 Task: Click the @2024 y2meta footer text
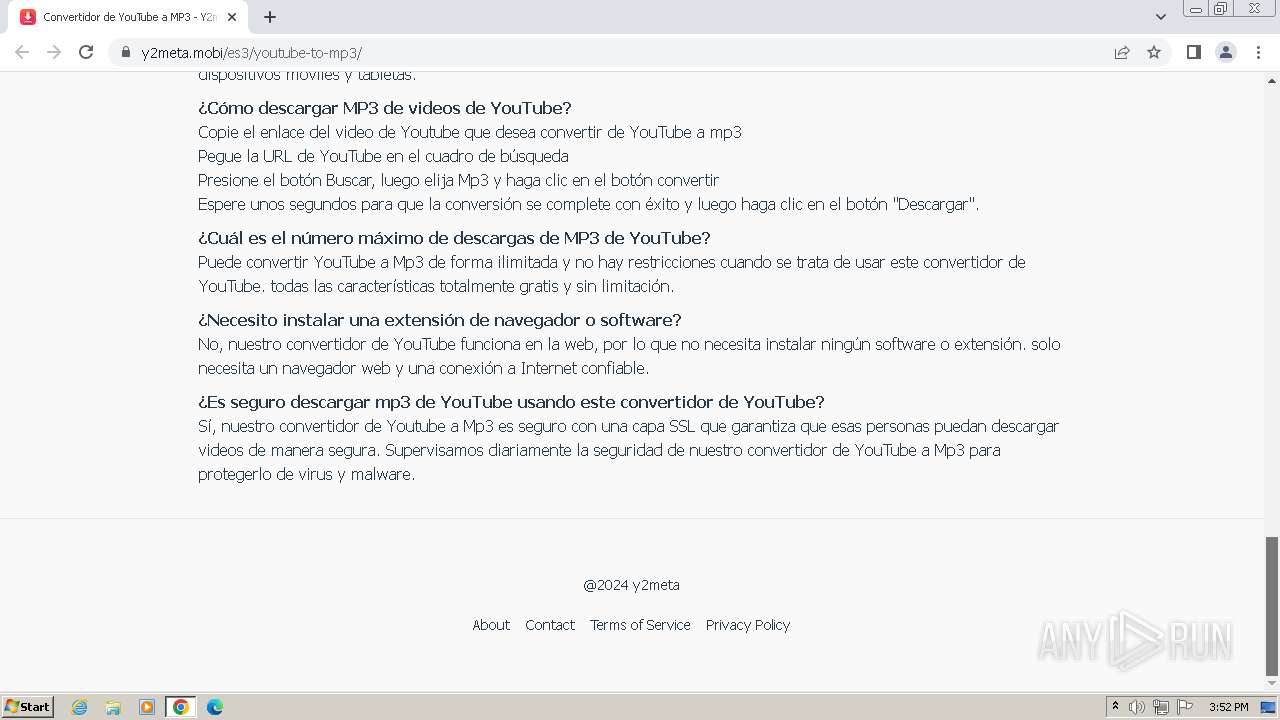[x=631, y=585]
